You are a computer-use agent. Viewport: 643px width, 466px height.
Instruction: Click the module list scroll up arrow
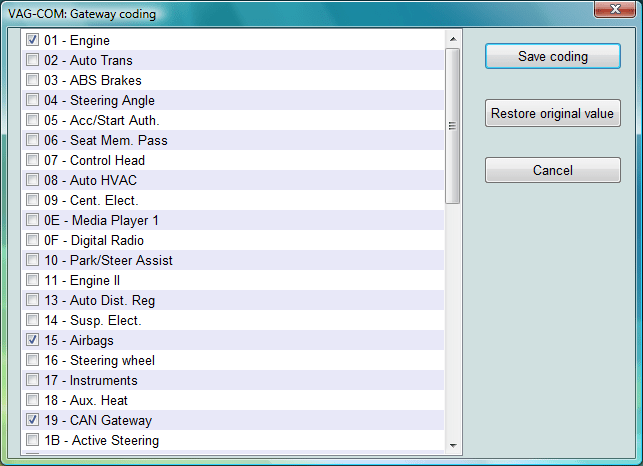(453, 39)
